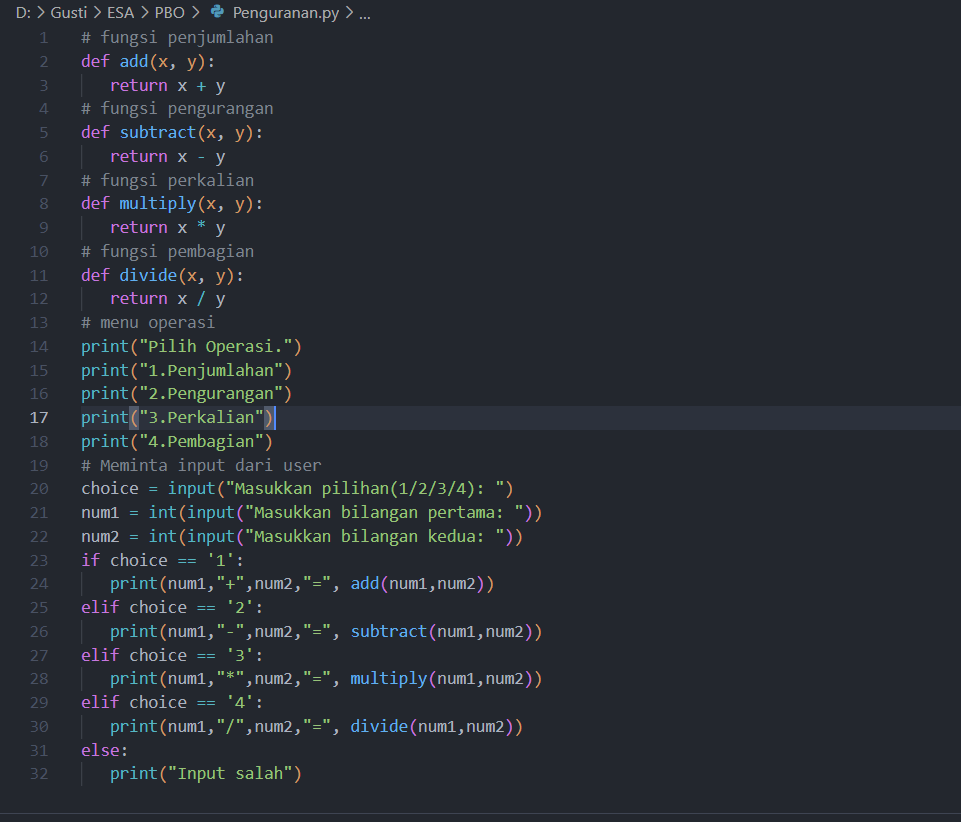Viewport: 961px width, 822px height.
Task: Click the comment '# fungsi penjumlahan'
Action: (177, 38)
